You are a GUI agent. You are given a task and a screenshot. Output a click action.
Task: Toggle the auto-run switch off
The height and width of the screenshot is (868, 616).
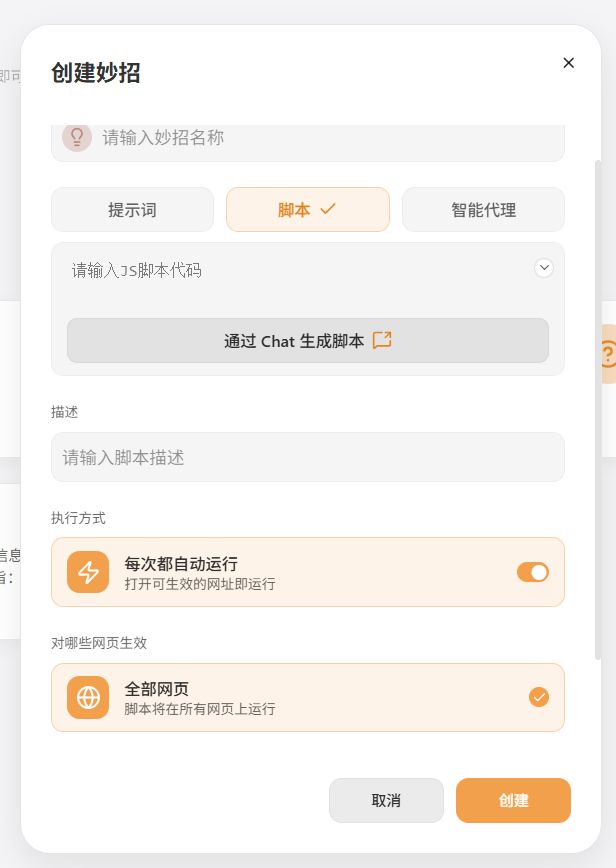(x=534, y=572)
